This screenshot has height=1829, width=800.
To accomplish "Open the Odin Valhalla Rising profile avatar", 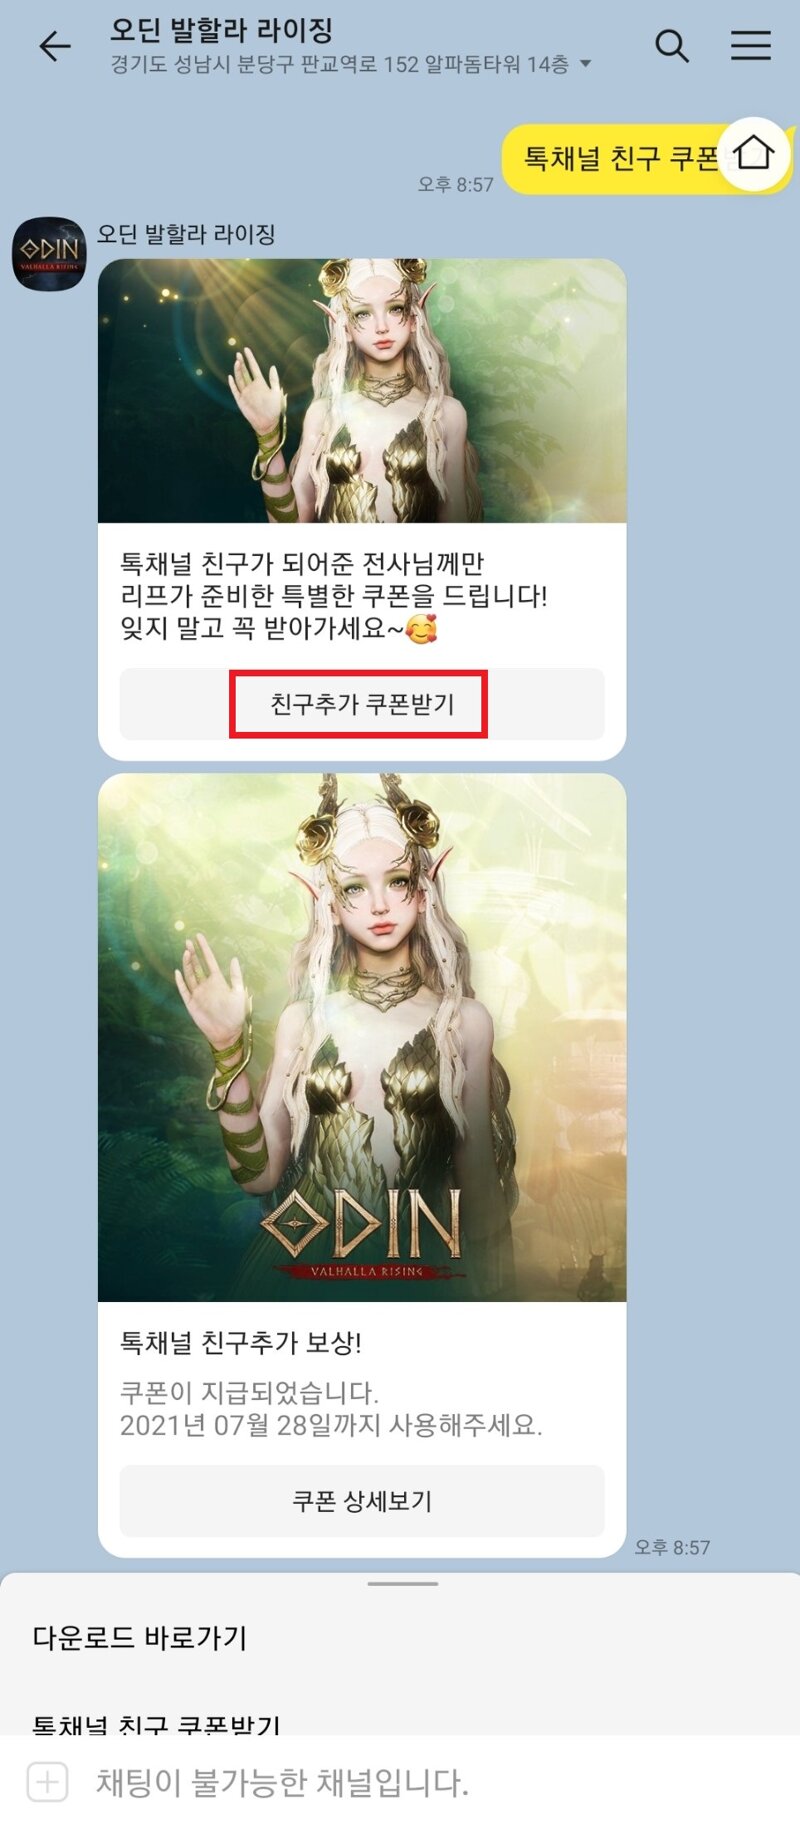I will 49,254.
